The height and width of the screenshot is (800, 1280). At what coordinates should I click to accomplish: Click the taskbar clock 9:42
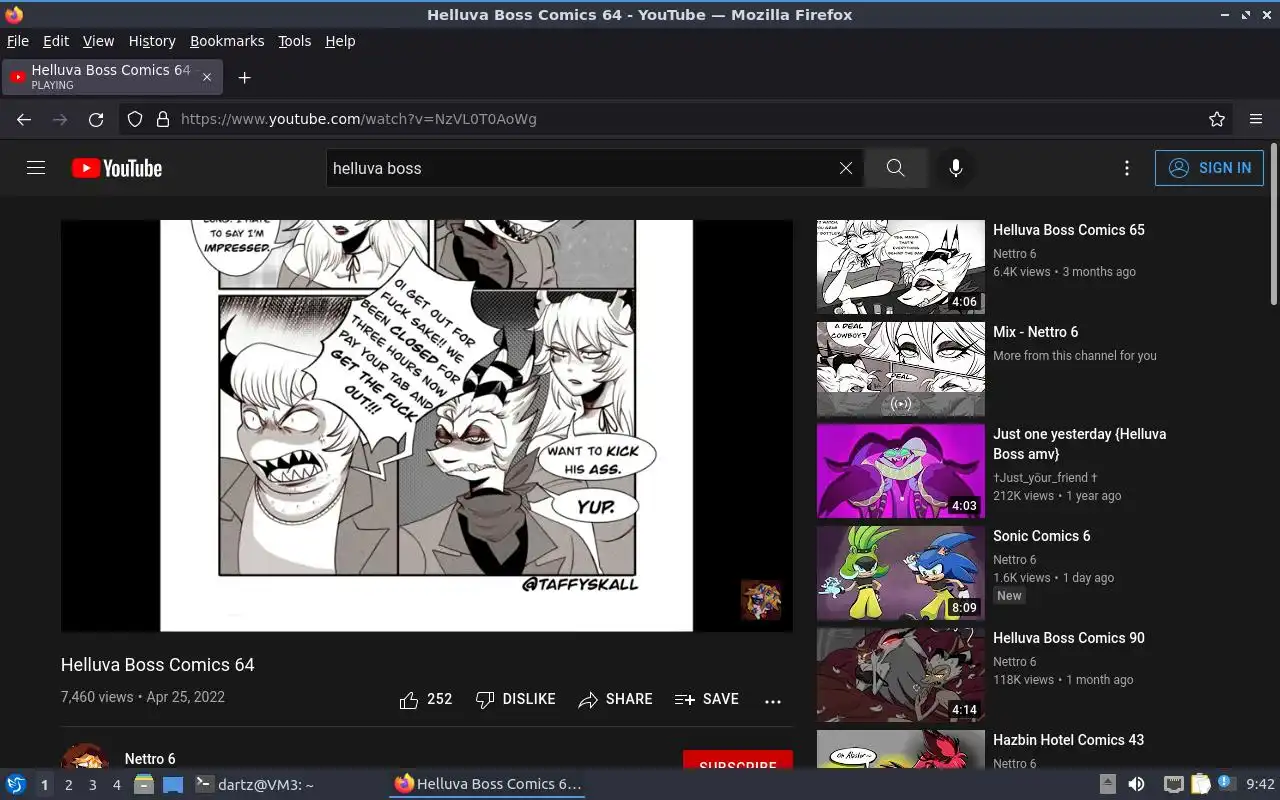[1261, 785]
